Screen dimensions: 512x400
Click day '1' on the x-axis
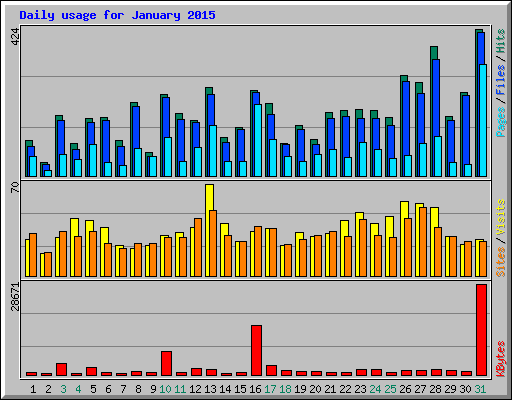pyautogui.click(x=33, y=389)
